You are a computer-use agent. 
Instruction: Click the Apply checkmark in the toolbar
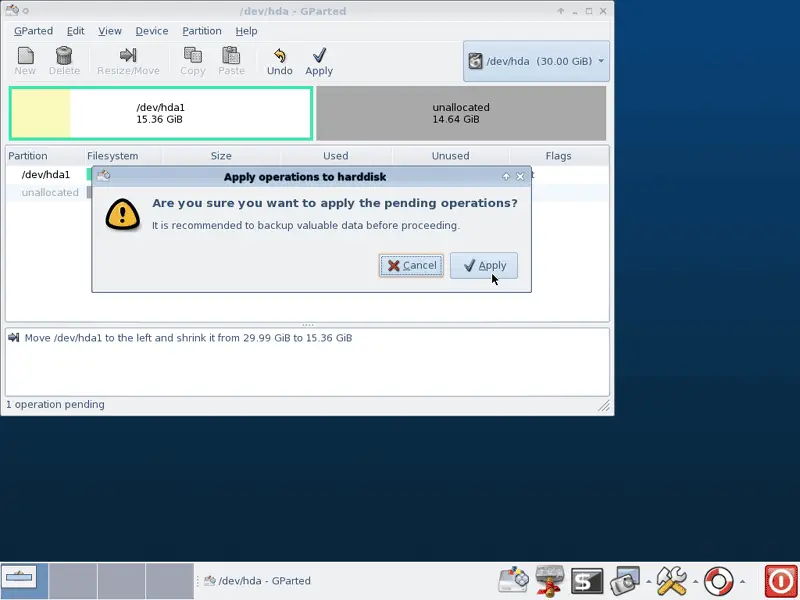(x=319, y=55)
